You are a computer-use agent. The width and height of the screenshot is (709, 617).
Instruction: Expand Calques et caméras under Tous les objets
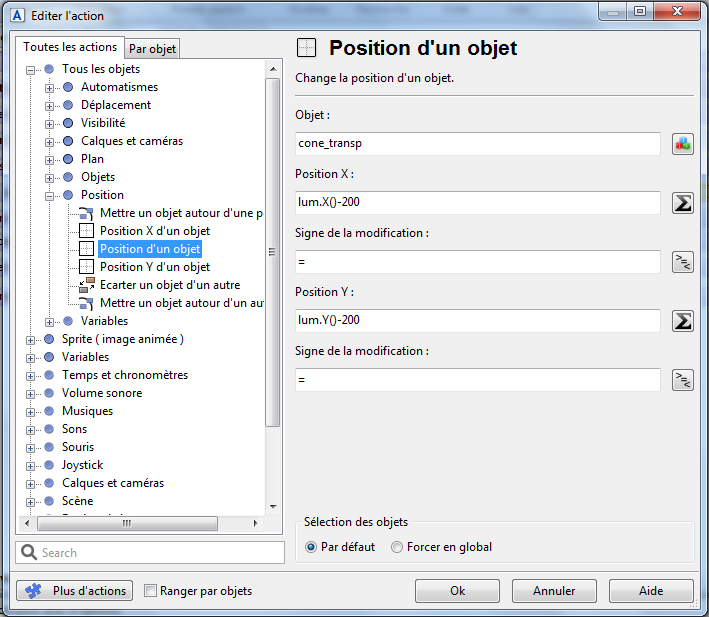point(49,142)
